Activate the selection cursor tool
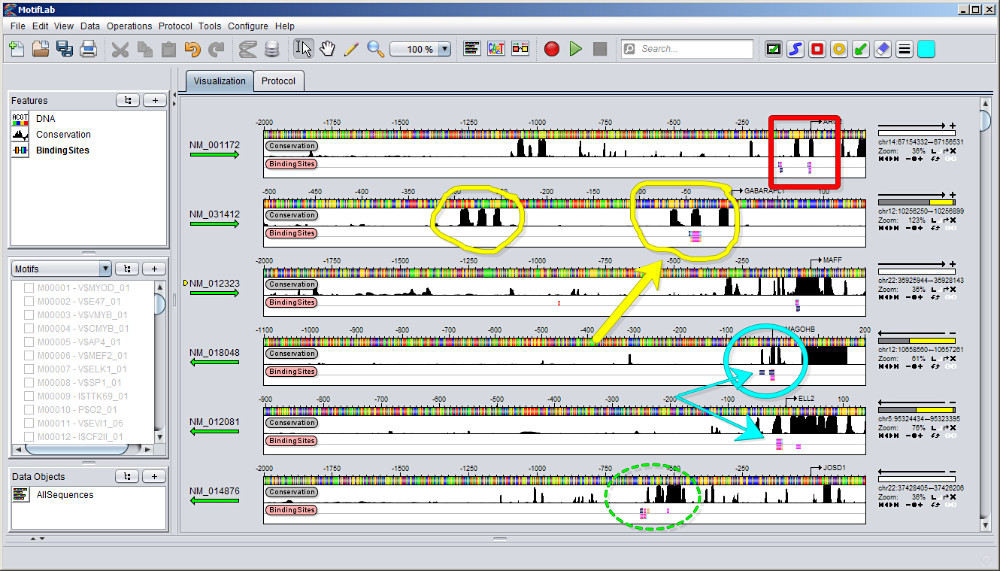Image resolution: width=1000 pixels, height=571 pixels. (304, 49)
